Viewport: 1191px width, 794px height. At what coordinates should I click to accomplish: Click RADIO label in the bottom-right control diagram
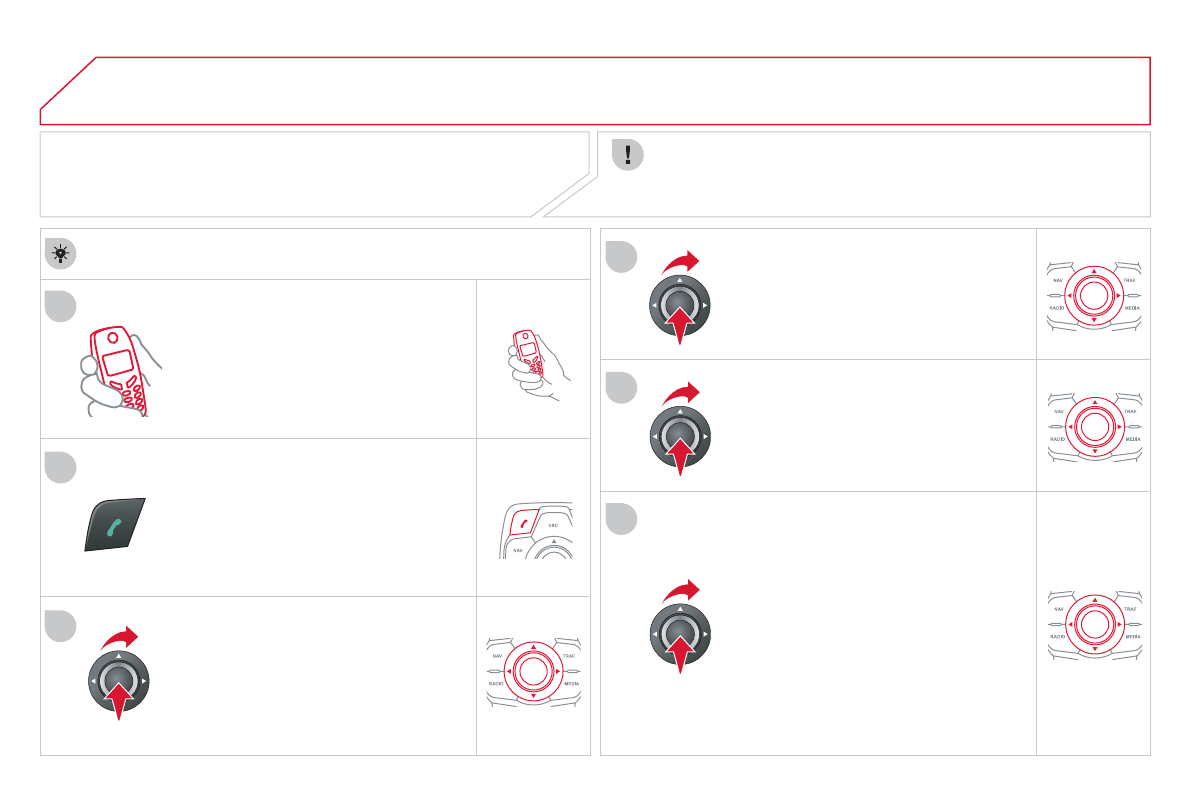tap(1058, 636)
